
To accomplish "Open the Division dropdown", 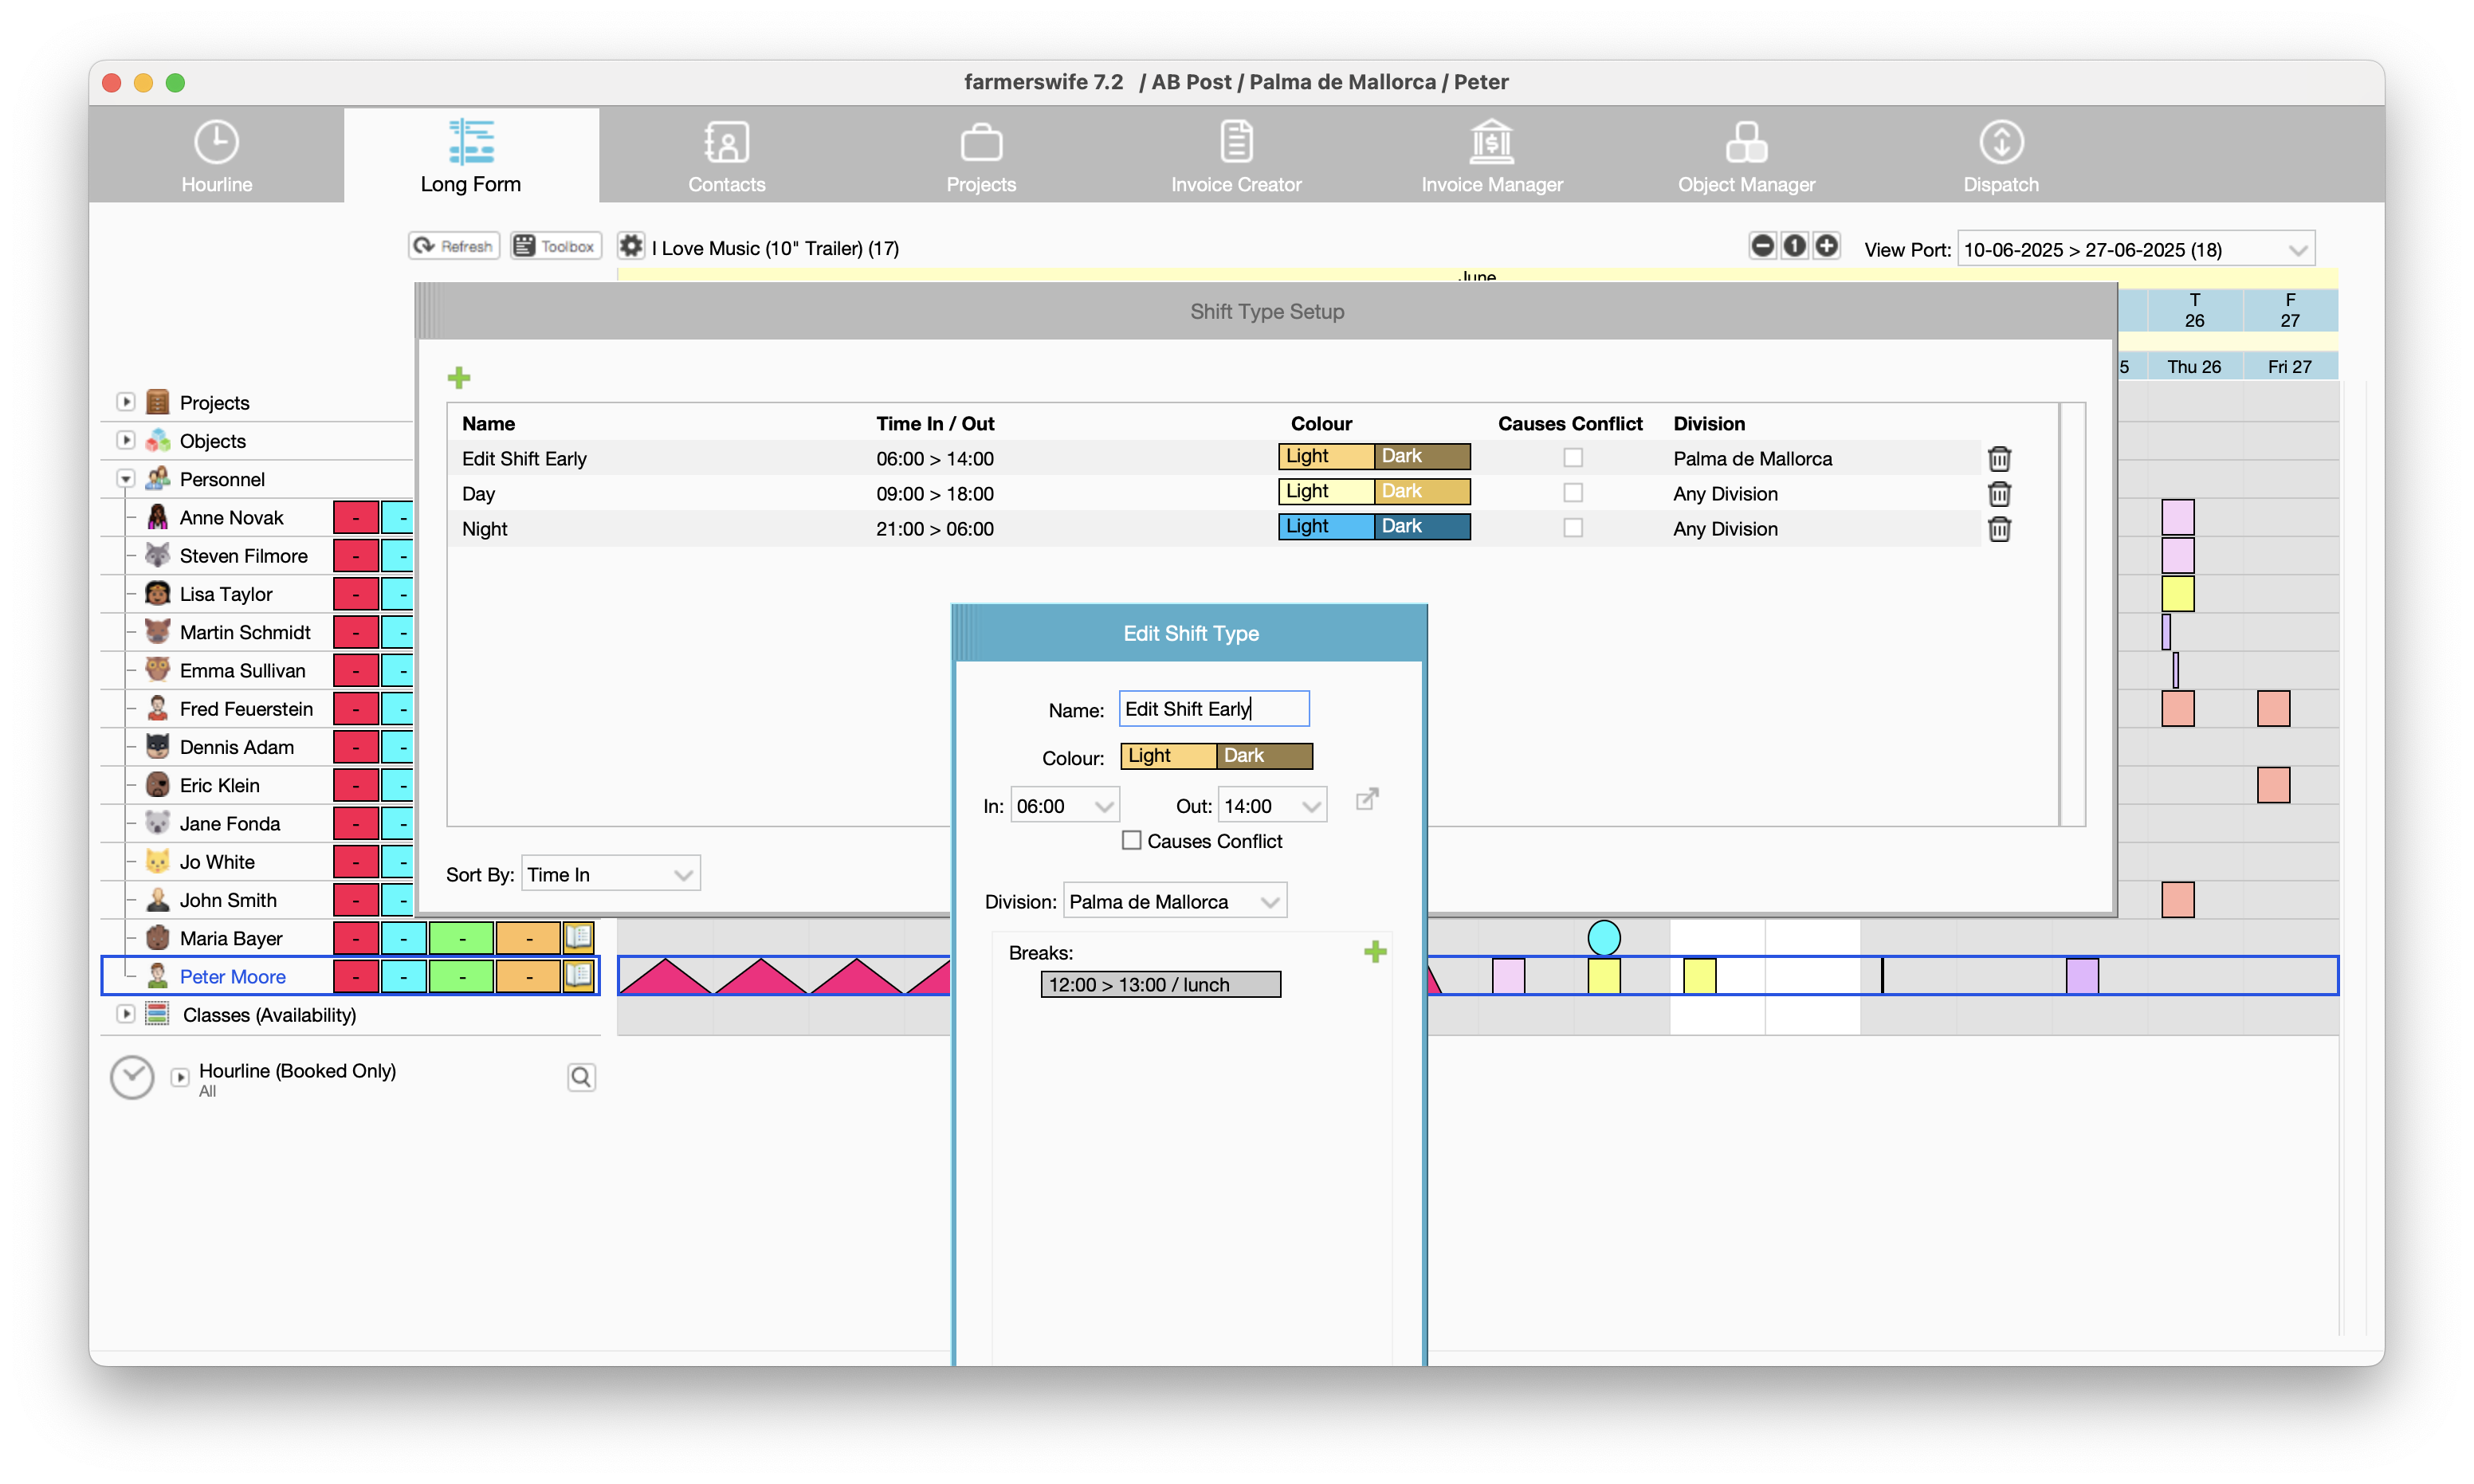I will tap(1174, 902).
